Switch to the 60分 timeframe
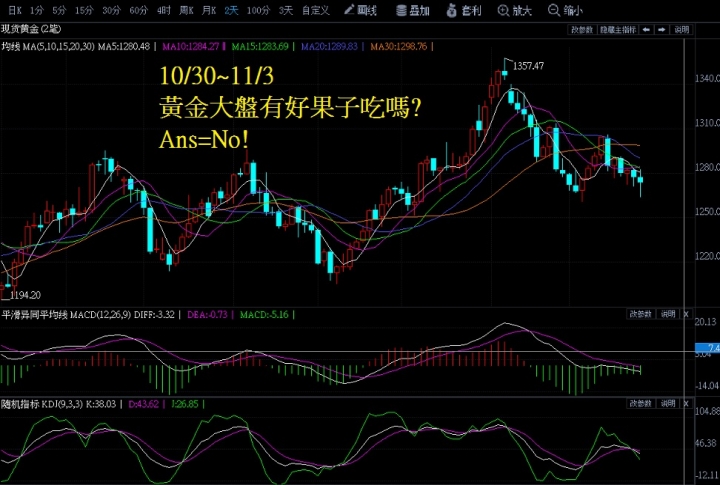The width and height of the screenshot is (720, 485). 139,10
